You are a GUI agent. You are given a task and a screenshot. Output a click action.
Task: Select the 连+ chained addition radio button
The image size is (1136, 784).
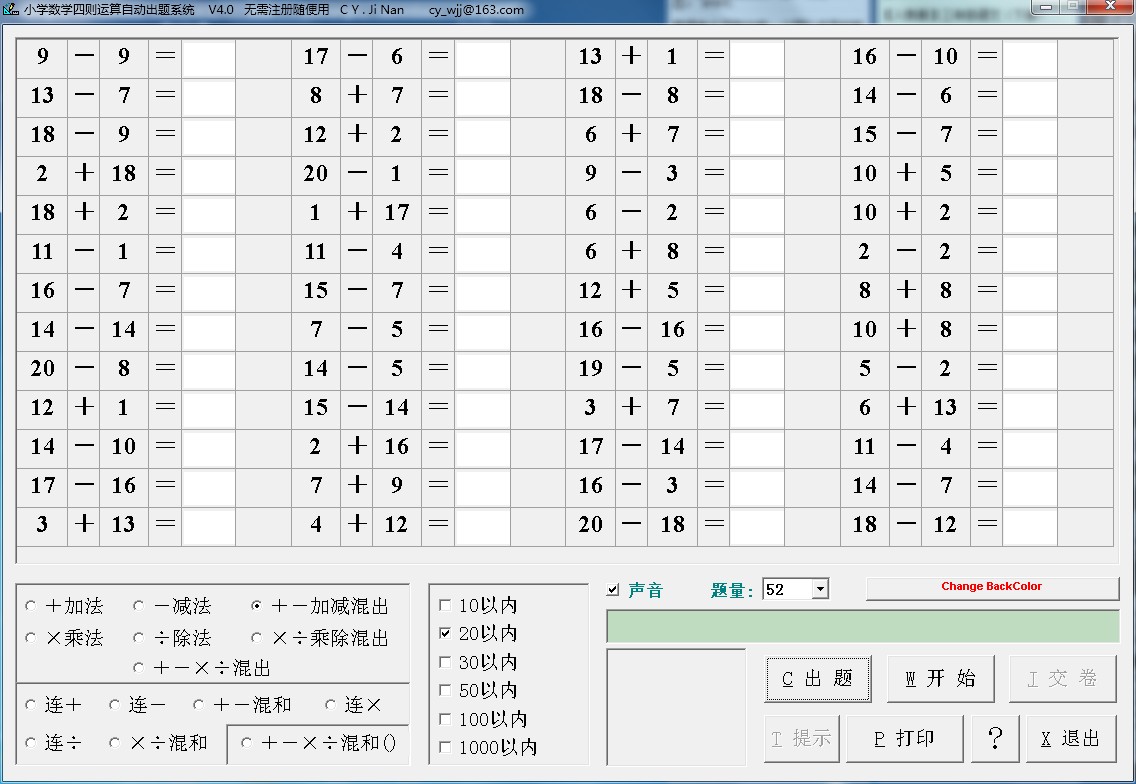32,705
